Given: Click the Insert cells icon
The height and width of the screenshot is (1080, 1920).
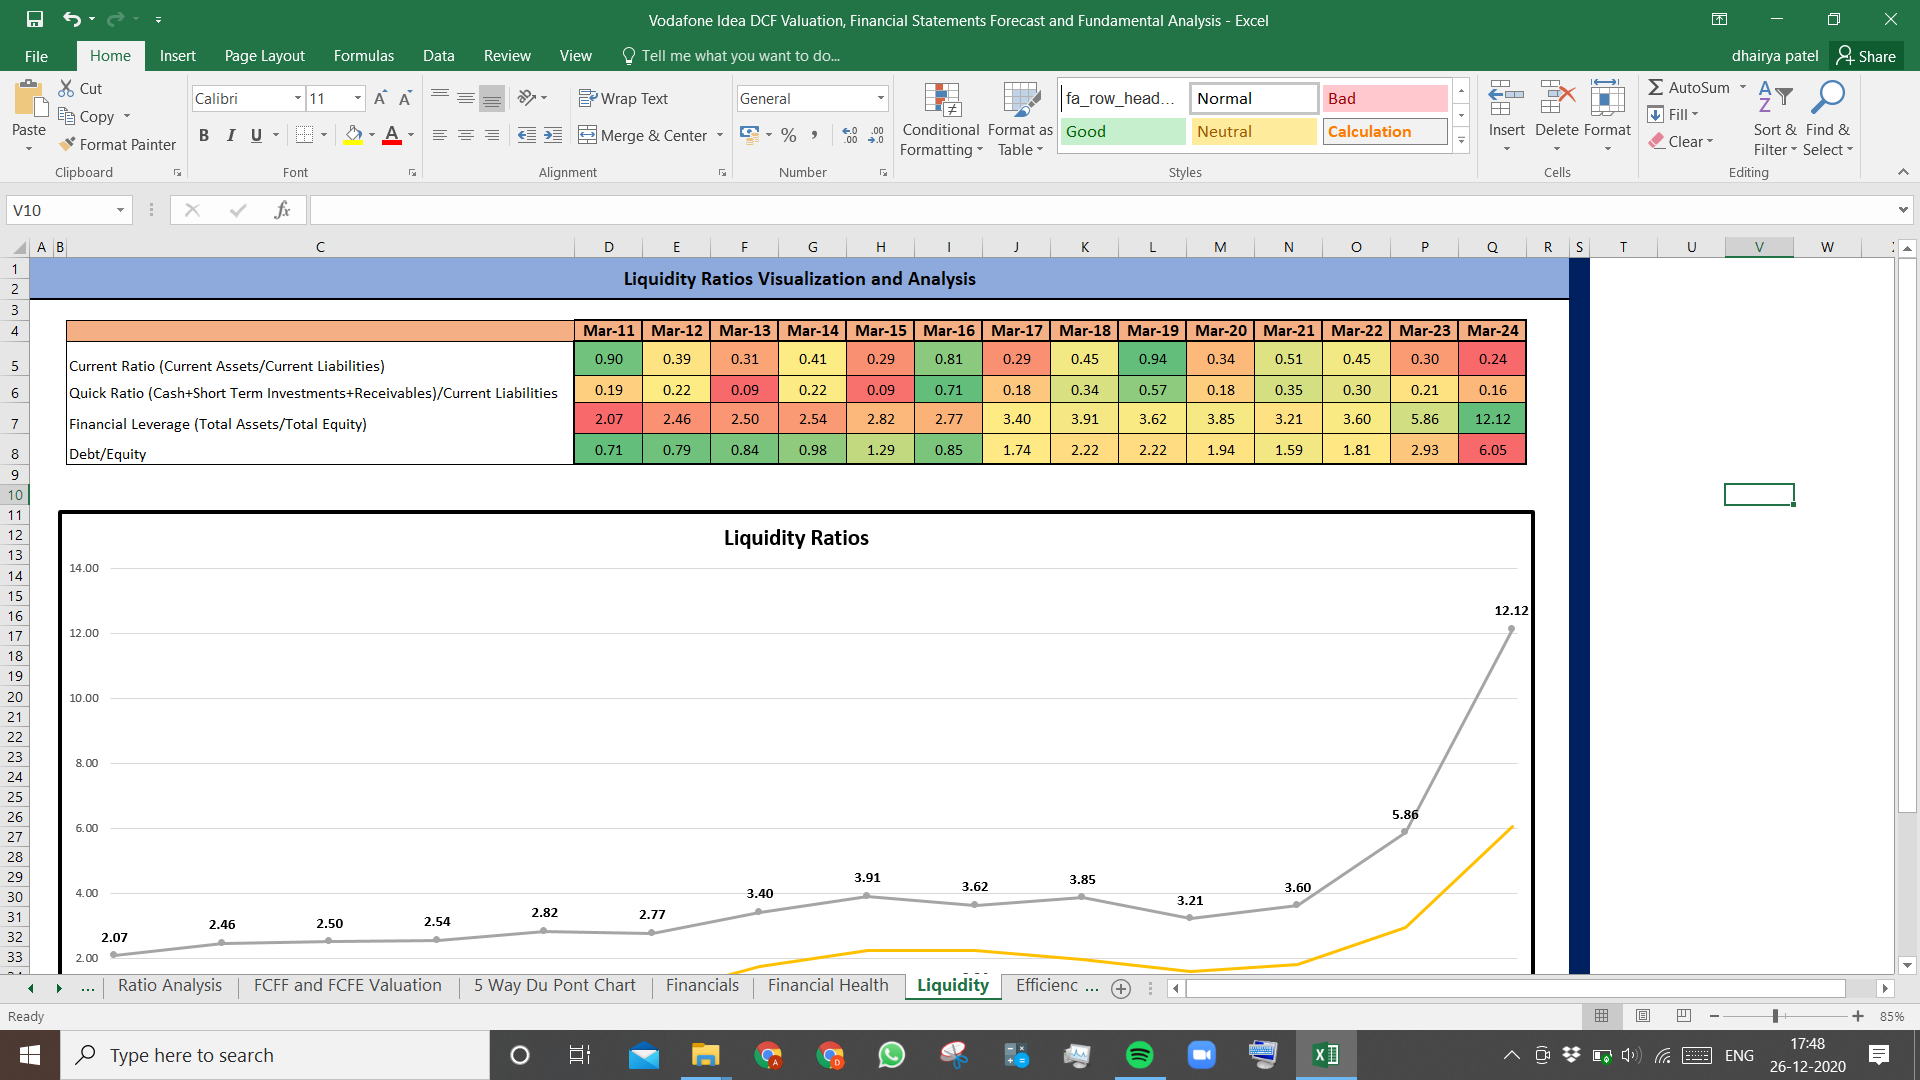Looking at the screenshot, I should (x=1506, y=100).
